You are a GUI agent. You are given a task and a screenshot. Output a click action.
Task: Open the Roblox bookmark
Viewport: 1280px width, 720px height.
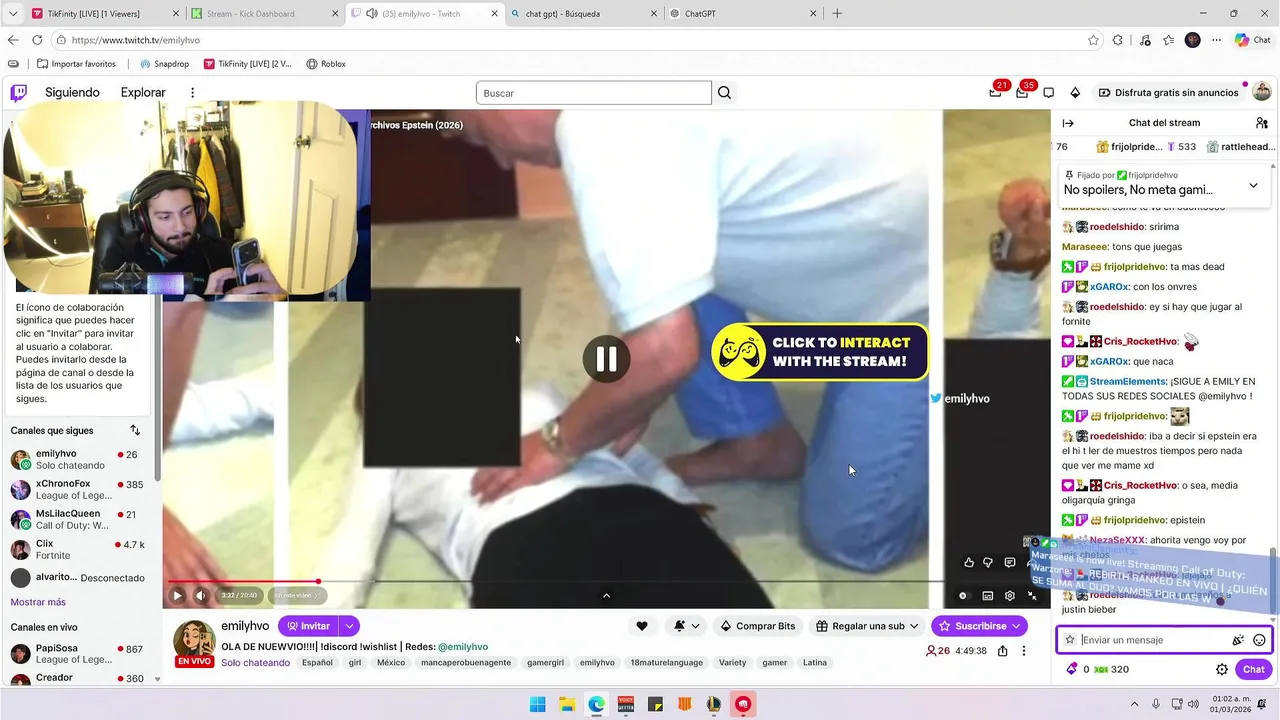tap(326, 64)
